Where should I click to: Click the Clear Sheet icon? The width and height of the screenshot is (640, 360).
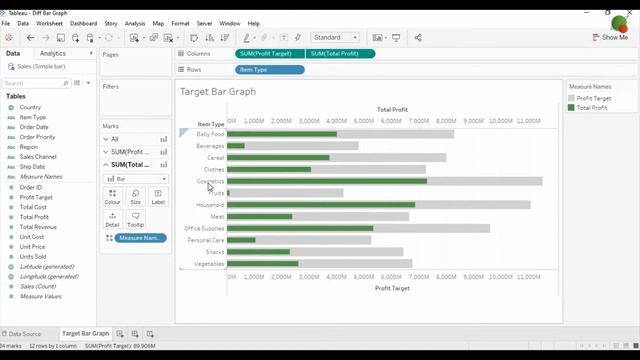(168, 38)
